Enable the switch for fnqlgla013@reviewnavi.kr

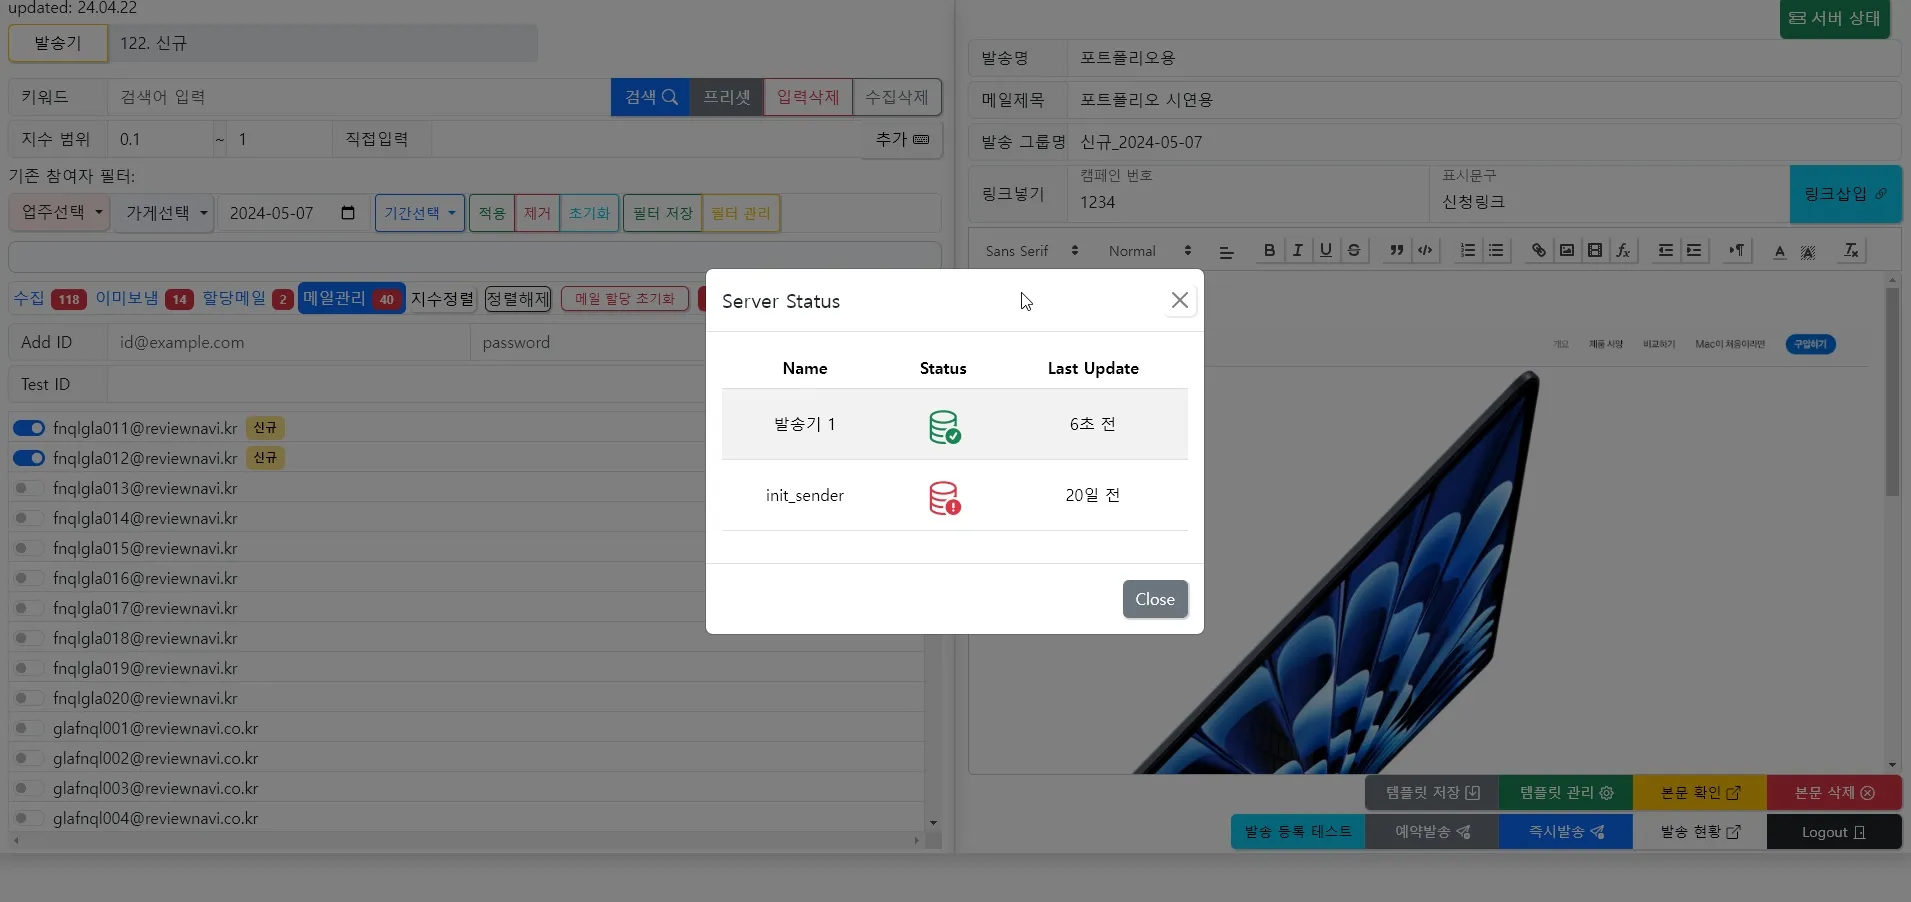tap(29, 488)
